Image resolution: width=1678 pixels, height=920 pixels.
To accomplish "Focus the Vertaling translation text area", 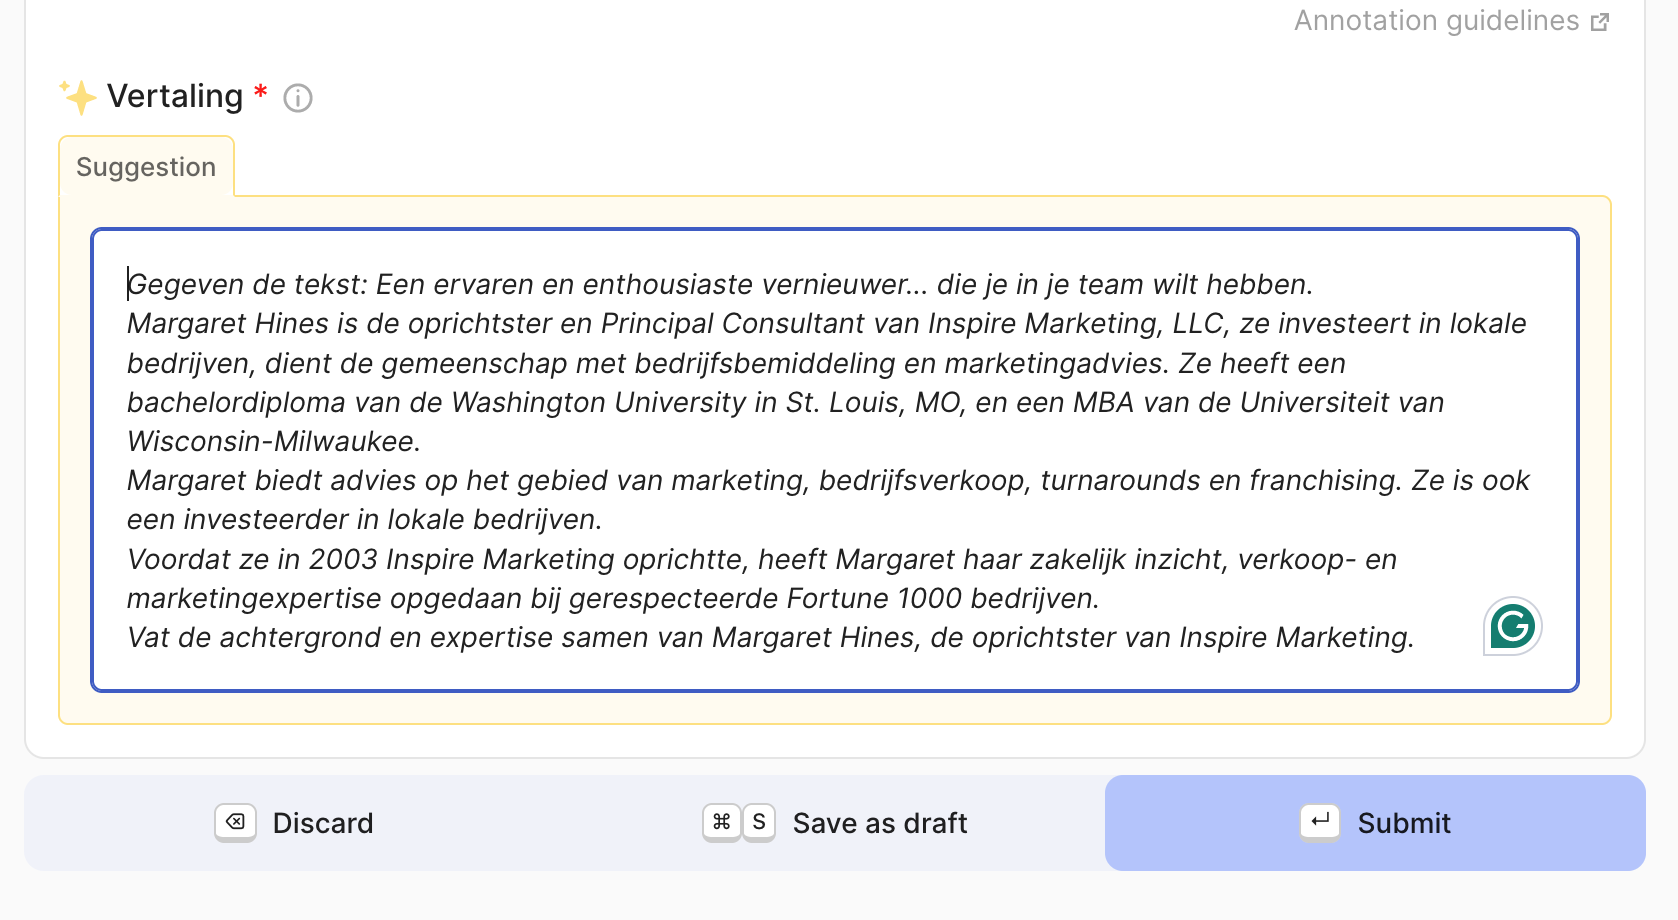I will [835, 460].
